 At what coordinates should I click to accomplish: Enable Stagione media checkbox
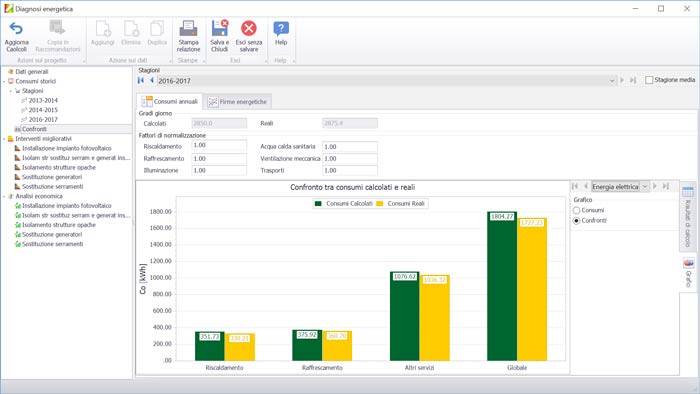click(649, 80)
